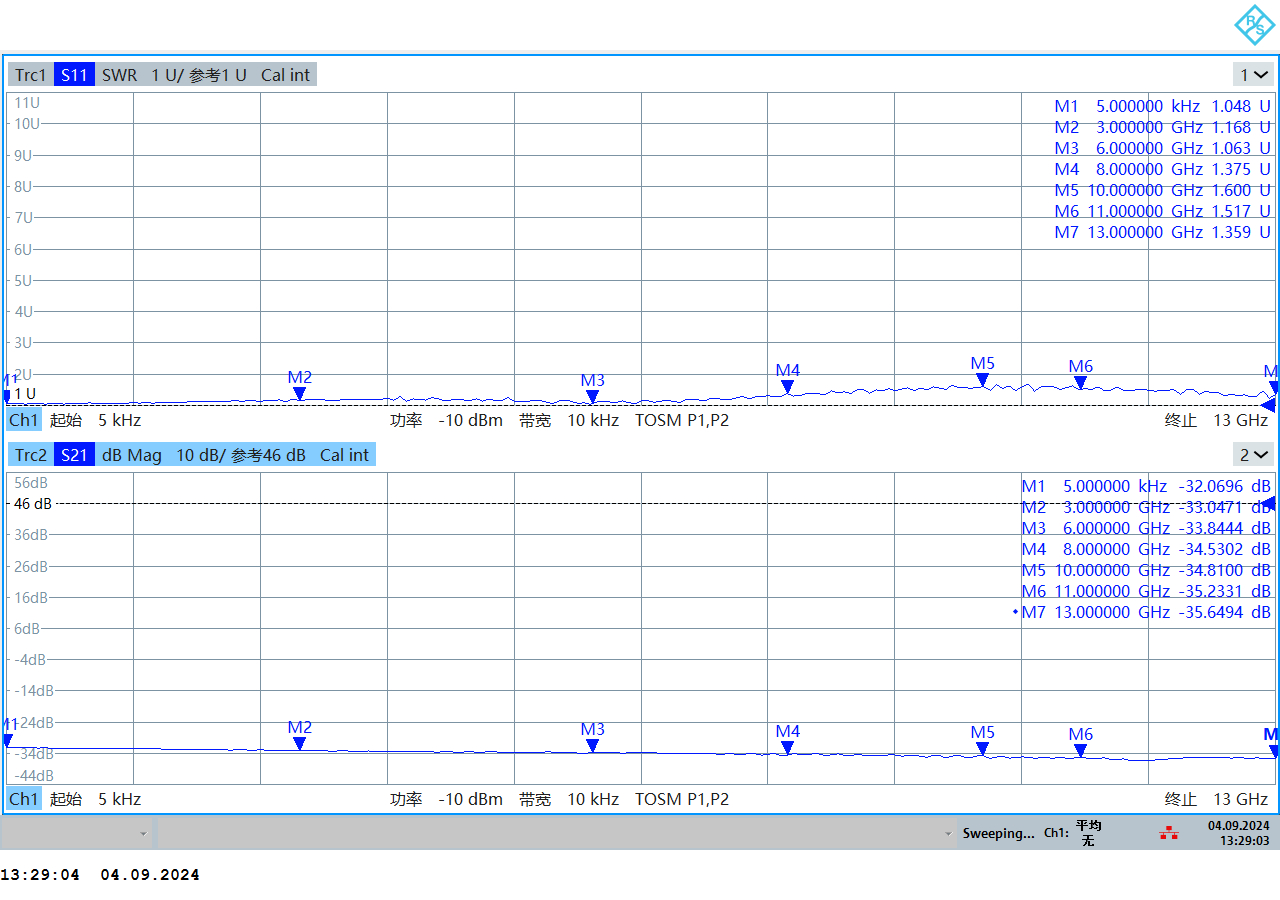Click the SWR format label
The image size is (1280, 900).
[119, 75]
